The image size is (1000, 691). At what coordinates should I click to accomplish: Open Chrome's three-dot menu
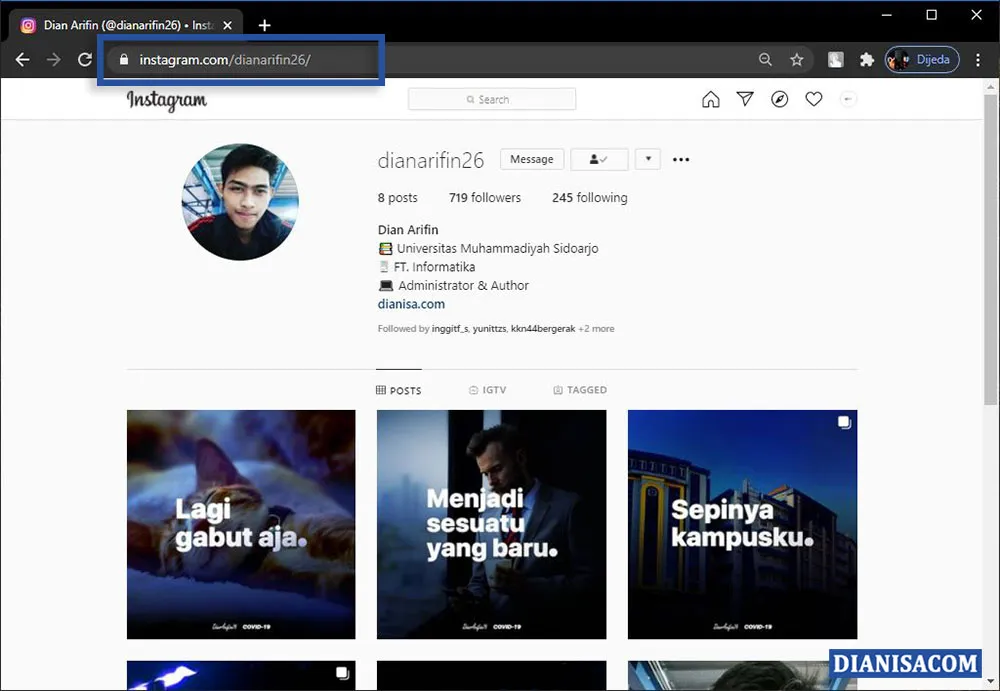click(978, 59)
